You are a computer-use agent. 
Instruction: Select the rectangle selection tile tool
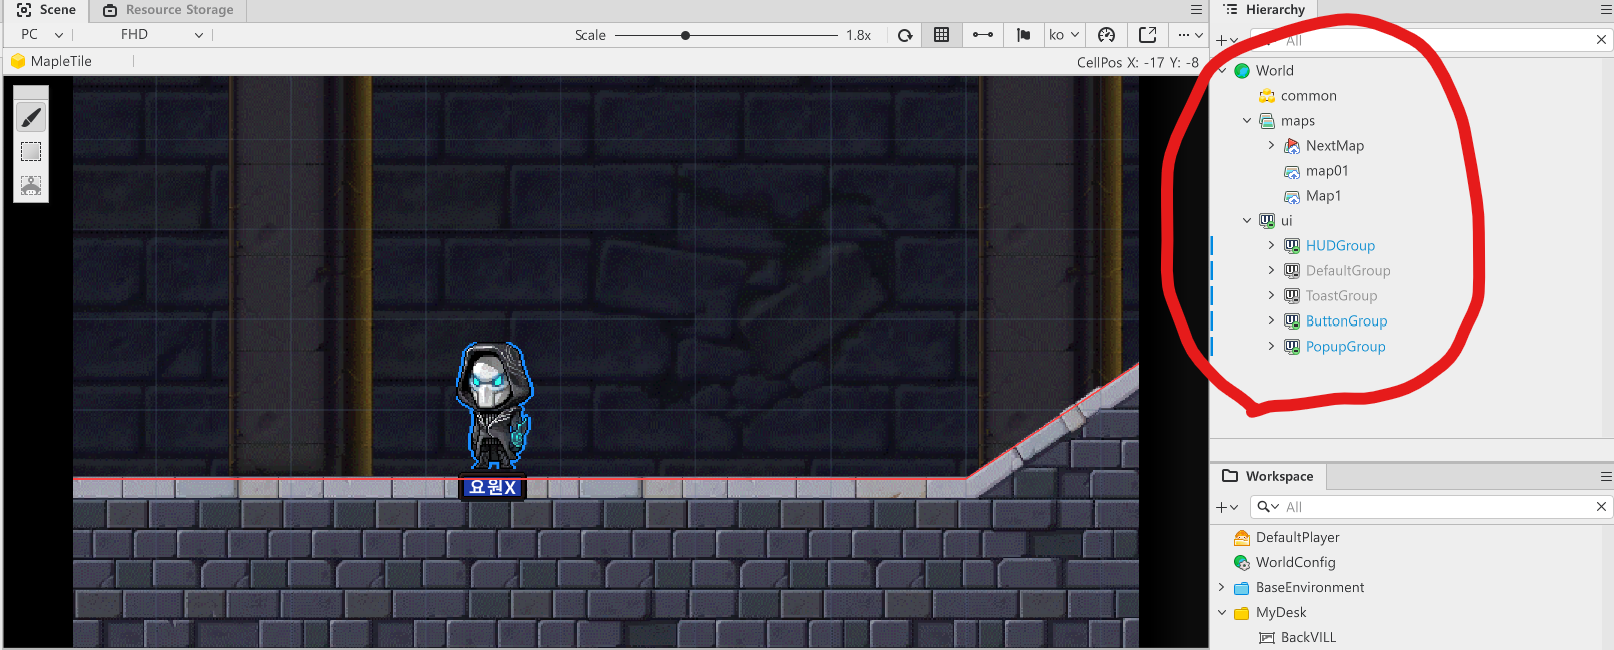[x=31, y=152]
